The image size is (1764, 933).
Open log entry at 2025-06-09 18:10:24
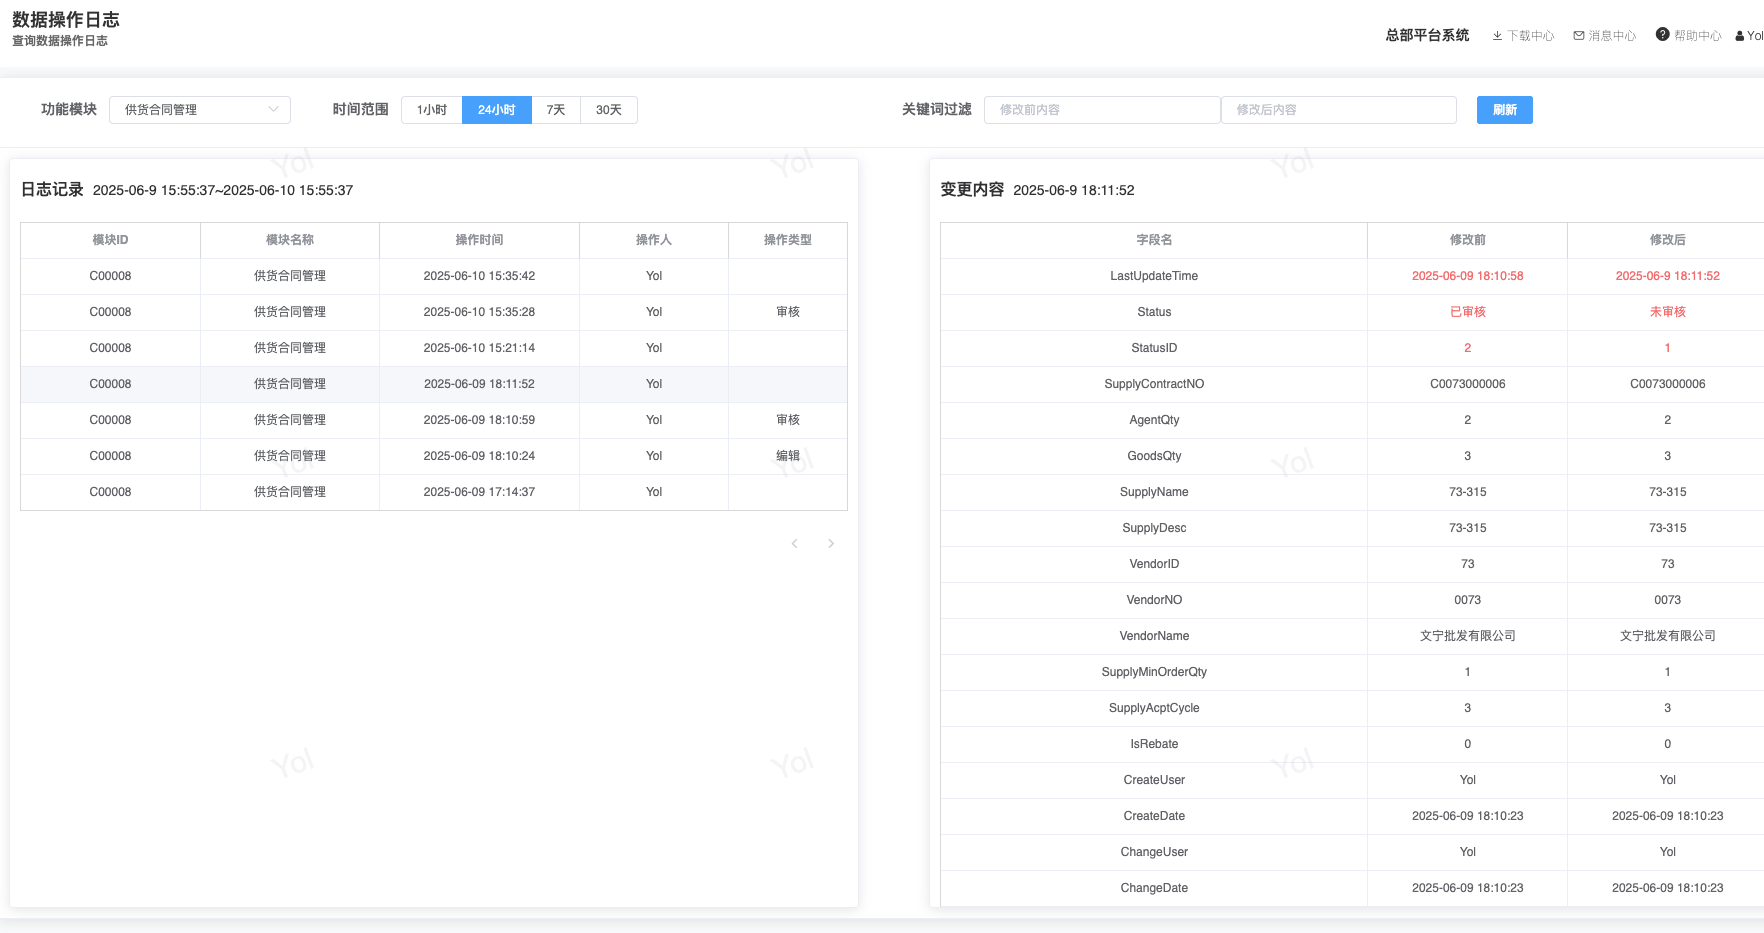(479, 456)
